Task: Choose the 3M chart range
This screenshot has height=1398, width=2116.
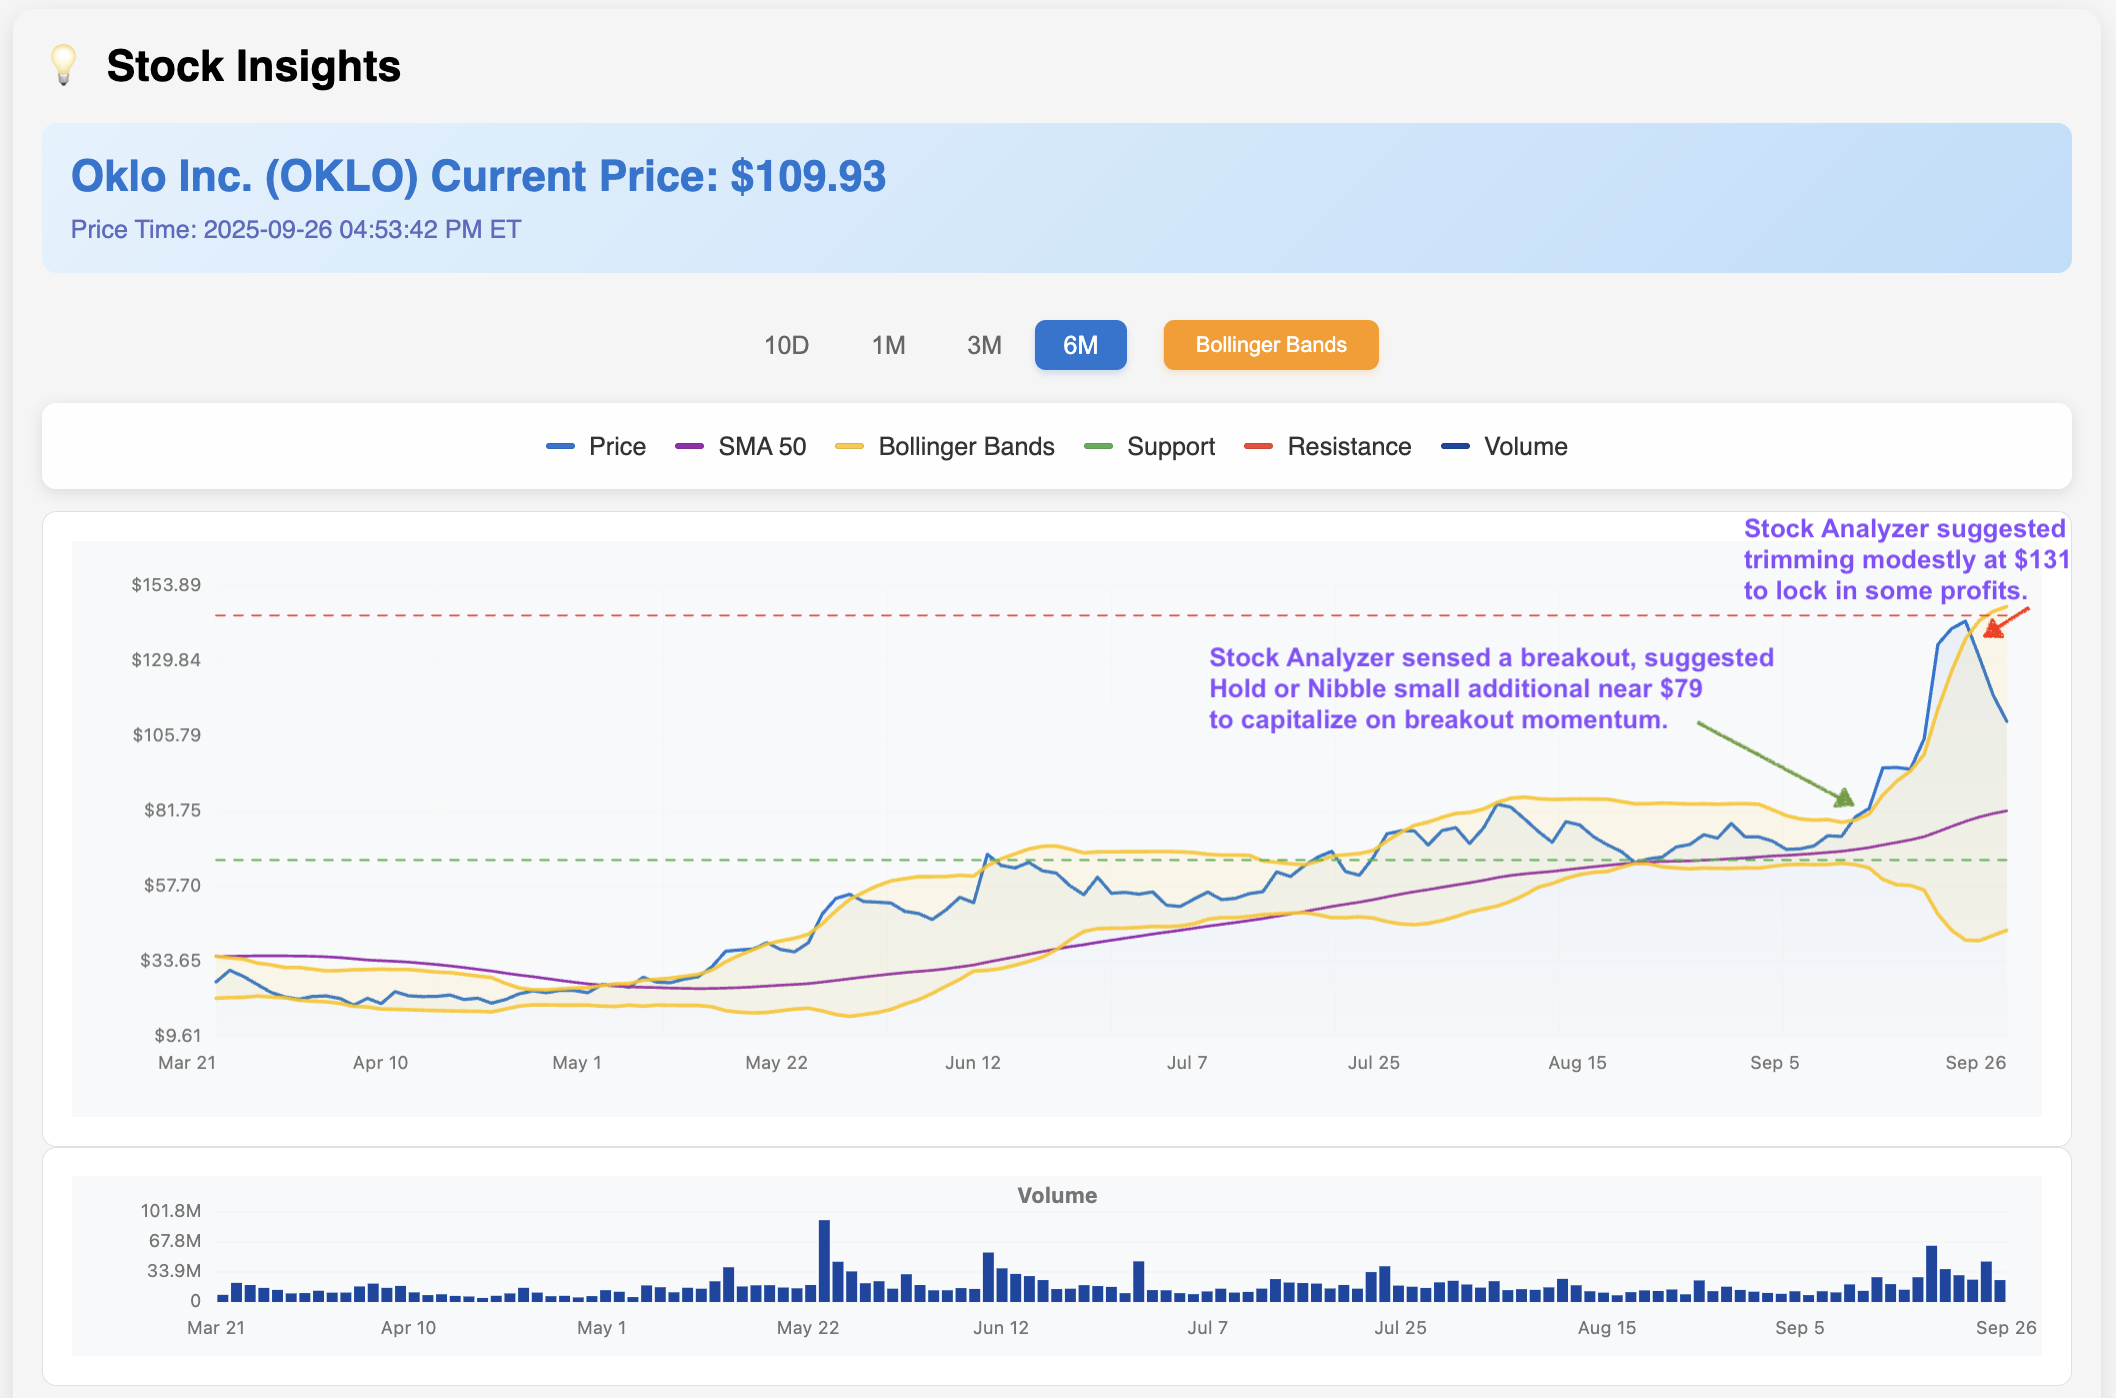Action: pyautogui.click(x=984, y=345)
